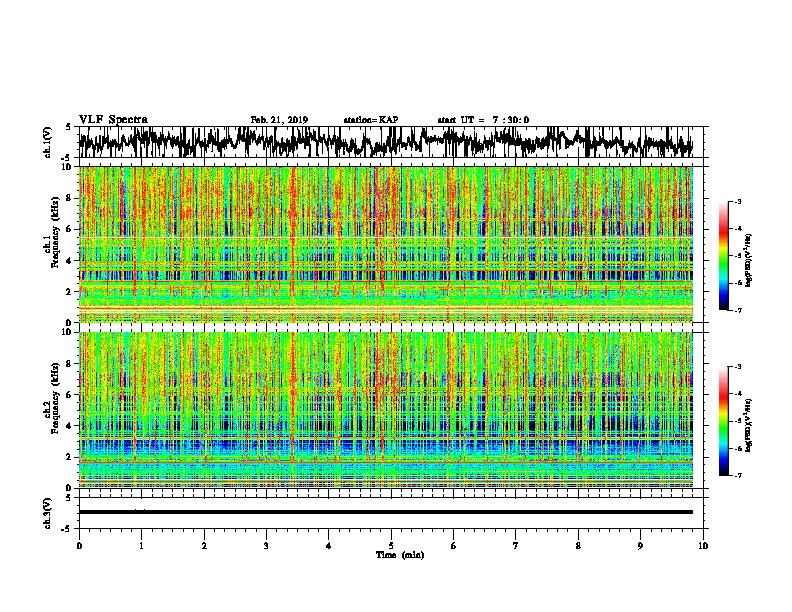
Task: Click the "ch.1(V)" waveform axis label
Action: pyautogui.click(x=48, y=142)
